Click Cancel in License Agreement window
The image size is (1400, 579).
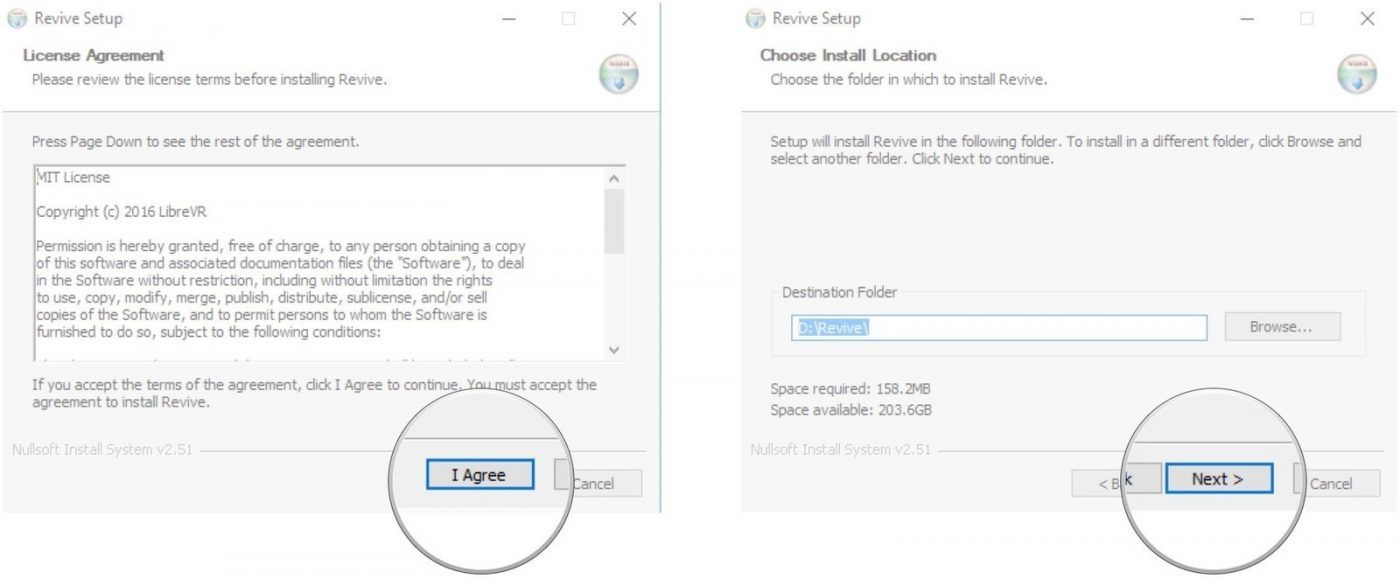click(x=597, y=484)
